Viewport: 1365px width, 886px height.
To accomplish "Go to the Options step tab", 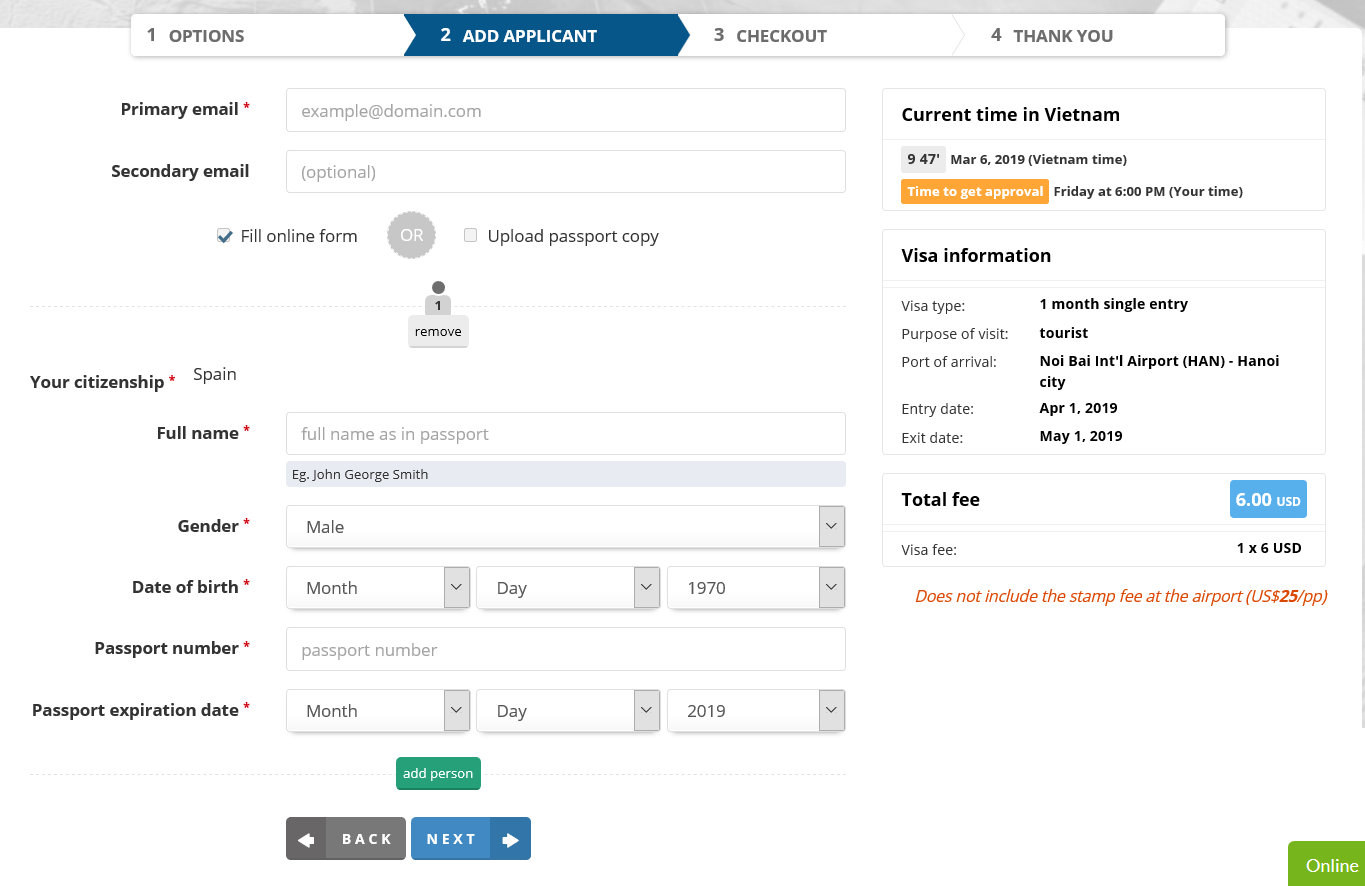I will [x=265, y=36].
